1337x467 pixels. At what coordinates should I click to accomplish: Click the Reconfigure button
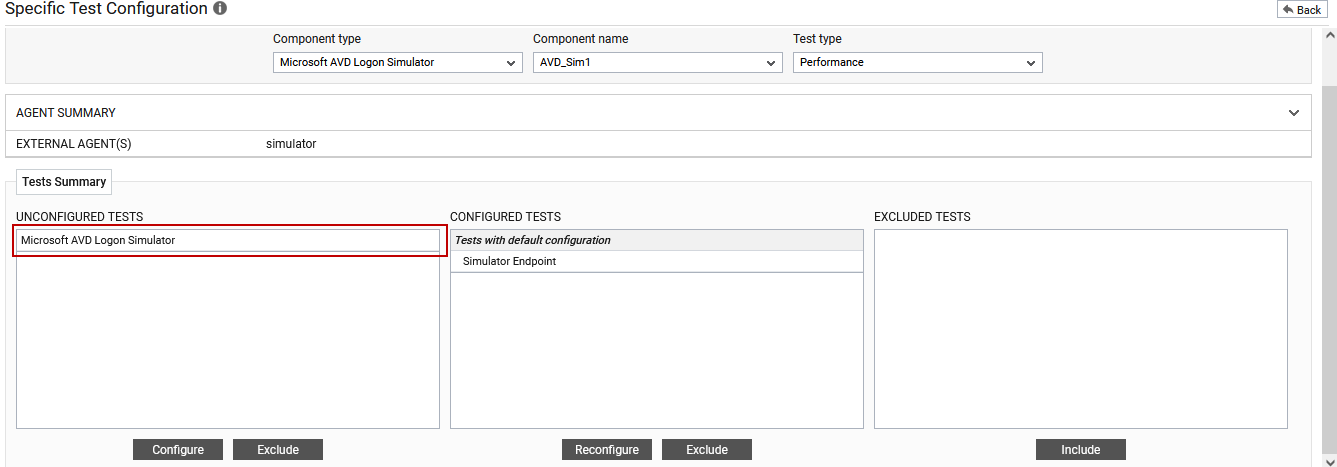pyautogui.click(x=607, y=450)
